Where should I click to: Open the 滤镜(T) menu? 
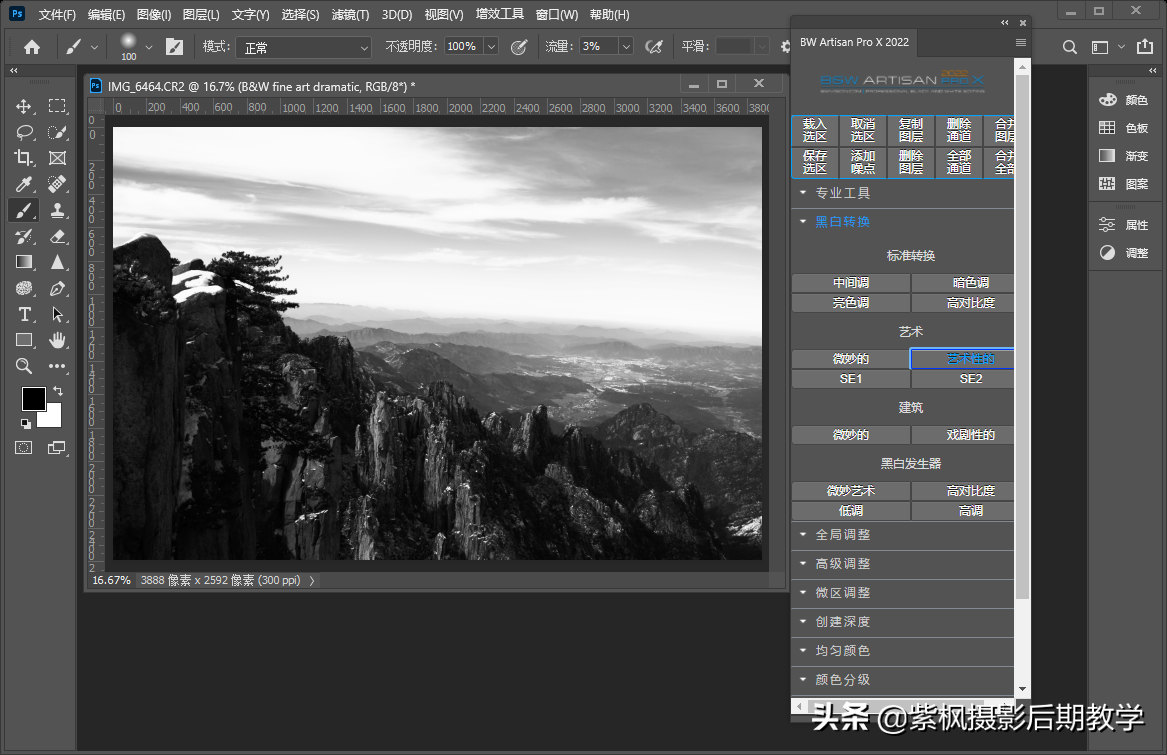pyautogui.click(x=350, y=15)
